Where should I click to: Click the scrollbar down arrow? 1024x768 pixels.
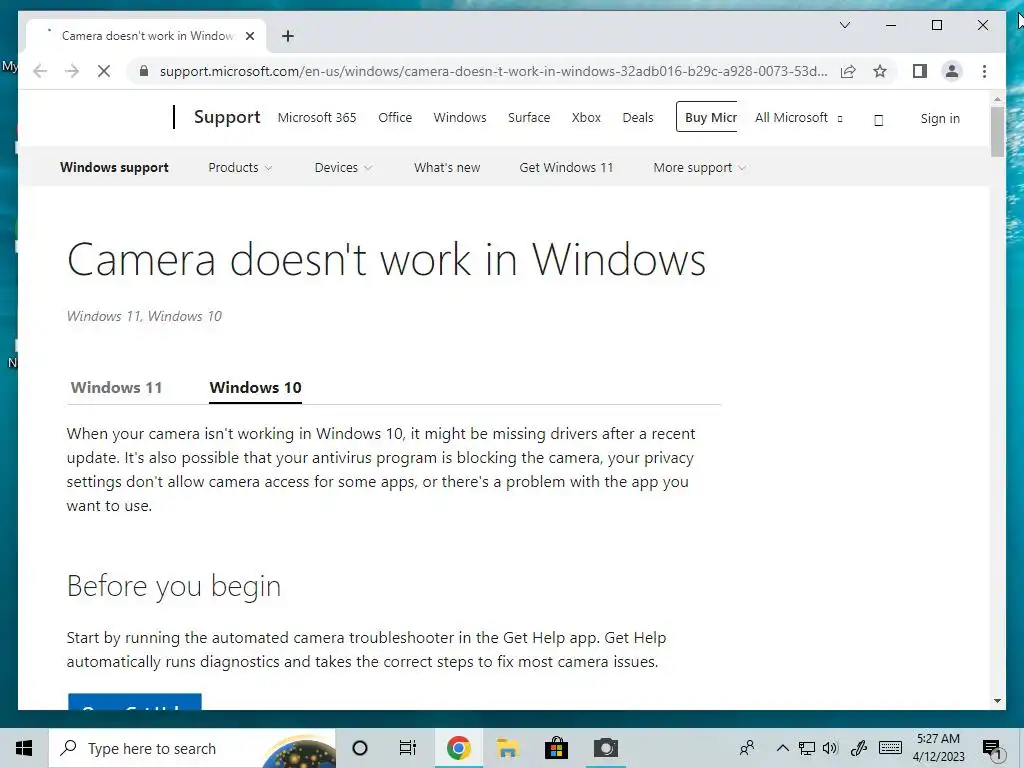(997, 701)
